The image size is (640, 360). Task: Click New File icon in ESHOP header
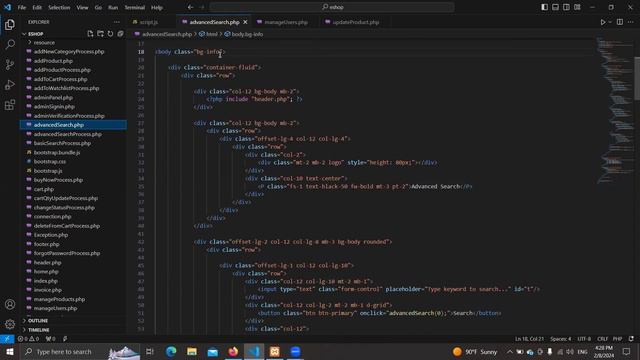(90, 34)
